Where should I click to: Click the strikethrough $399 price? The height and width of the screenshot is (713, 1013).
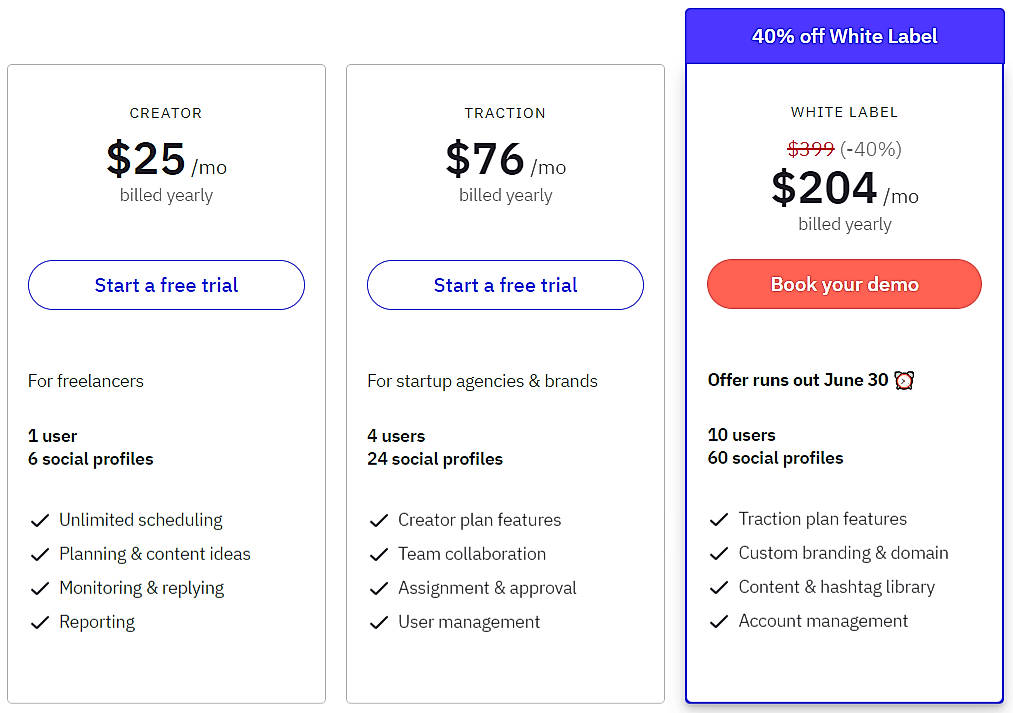coord(811,148)
